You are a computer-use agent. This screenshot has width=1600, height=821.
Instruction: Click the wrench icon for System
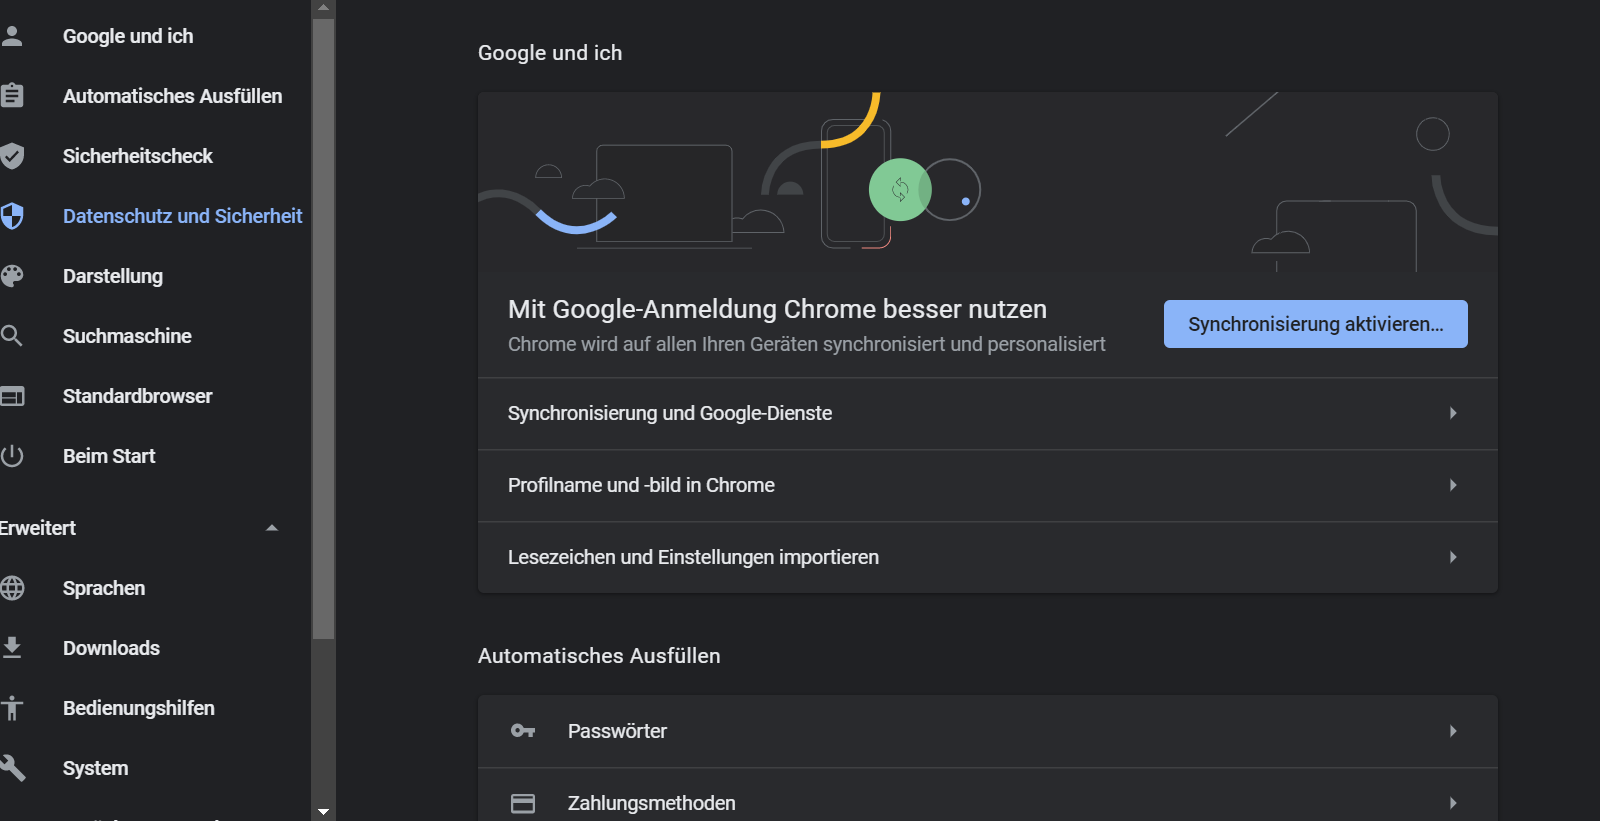(x=12, y=768)
